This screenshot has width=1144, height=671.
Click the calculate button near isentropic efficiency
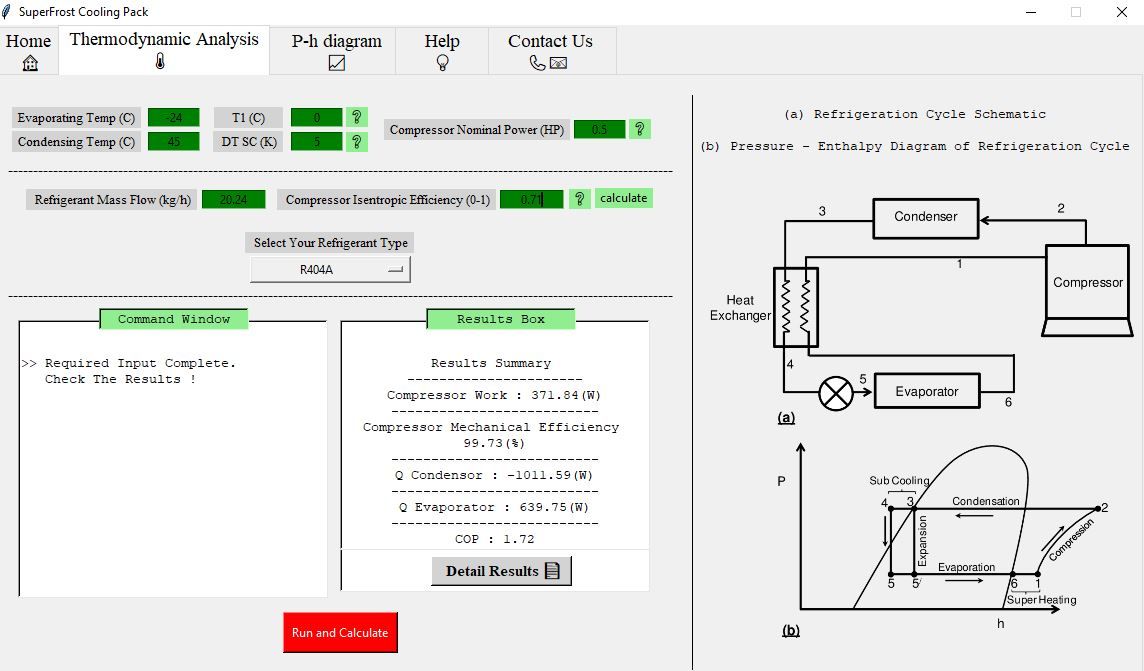[x=623, y=198]
